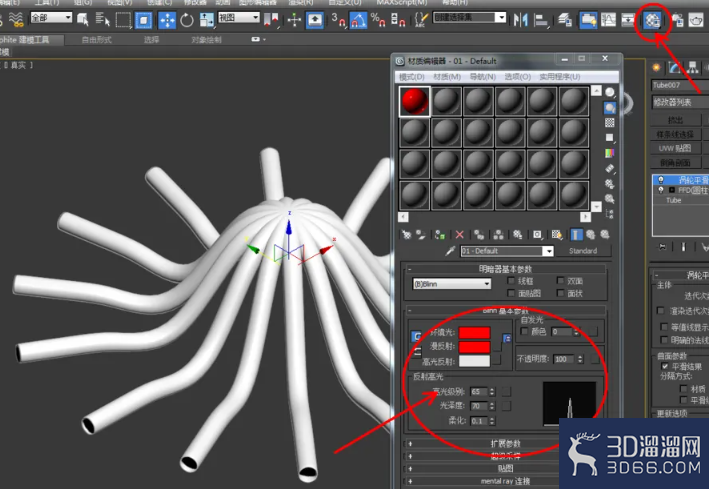Click the Render teapot icon
This screenshot has height=489, width=709.
coord(697,20)
